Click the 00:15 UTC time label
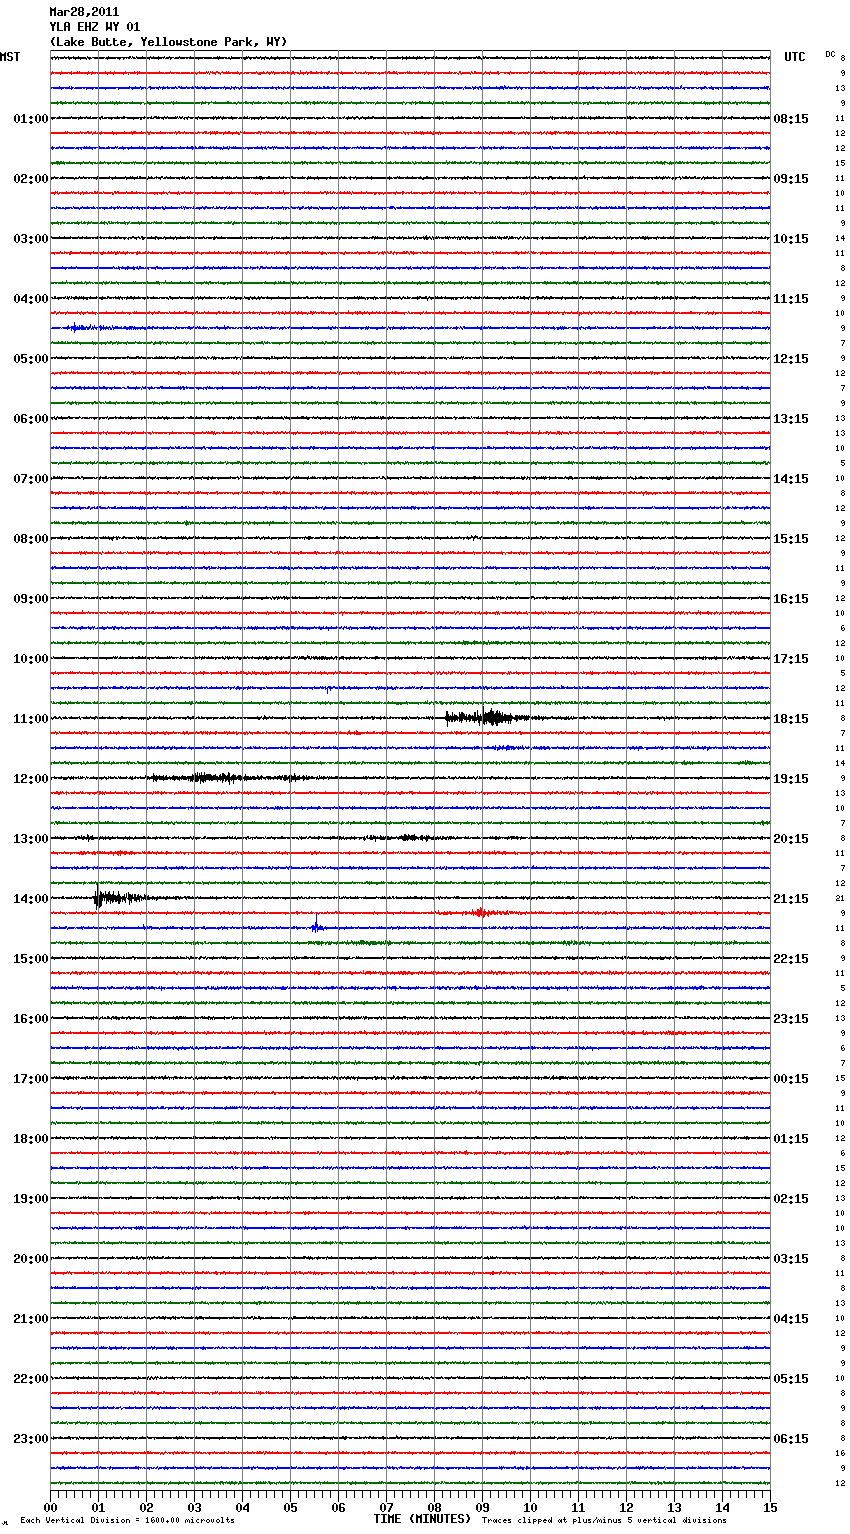This screenshot has height=1534, width=850. [x=791, y=1079]
